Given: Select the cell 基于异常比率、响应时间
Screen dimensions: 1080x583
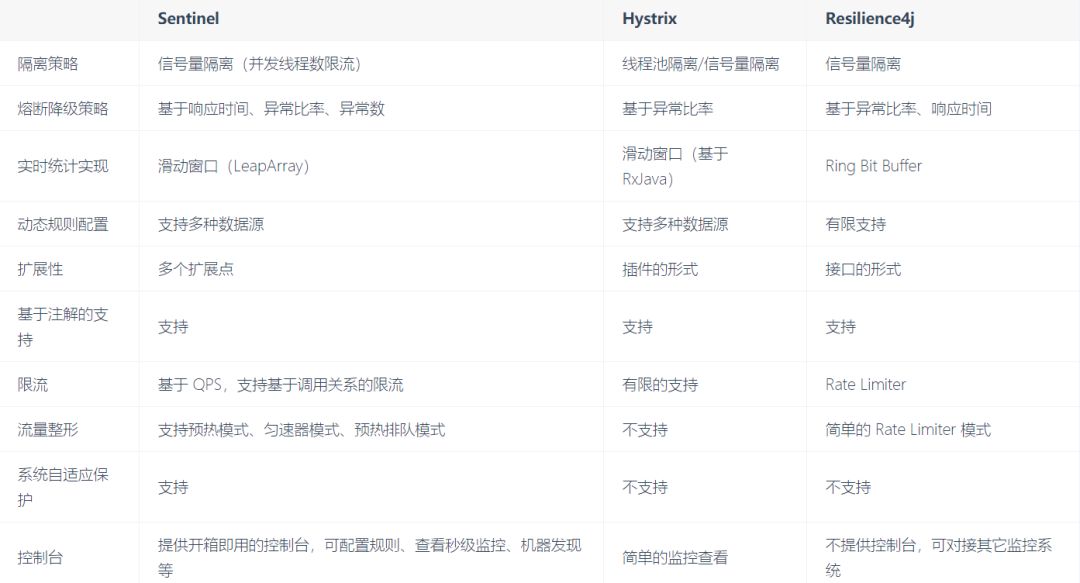Looking at the screenshot, I should coord(908,109).
